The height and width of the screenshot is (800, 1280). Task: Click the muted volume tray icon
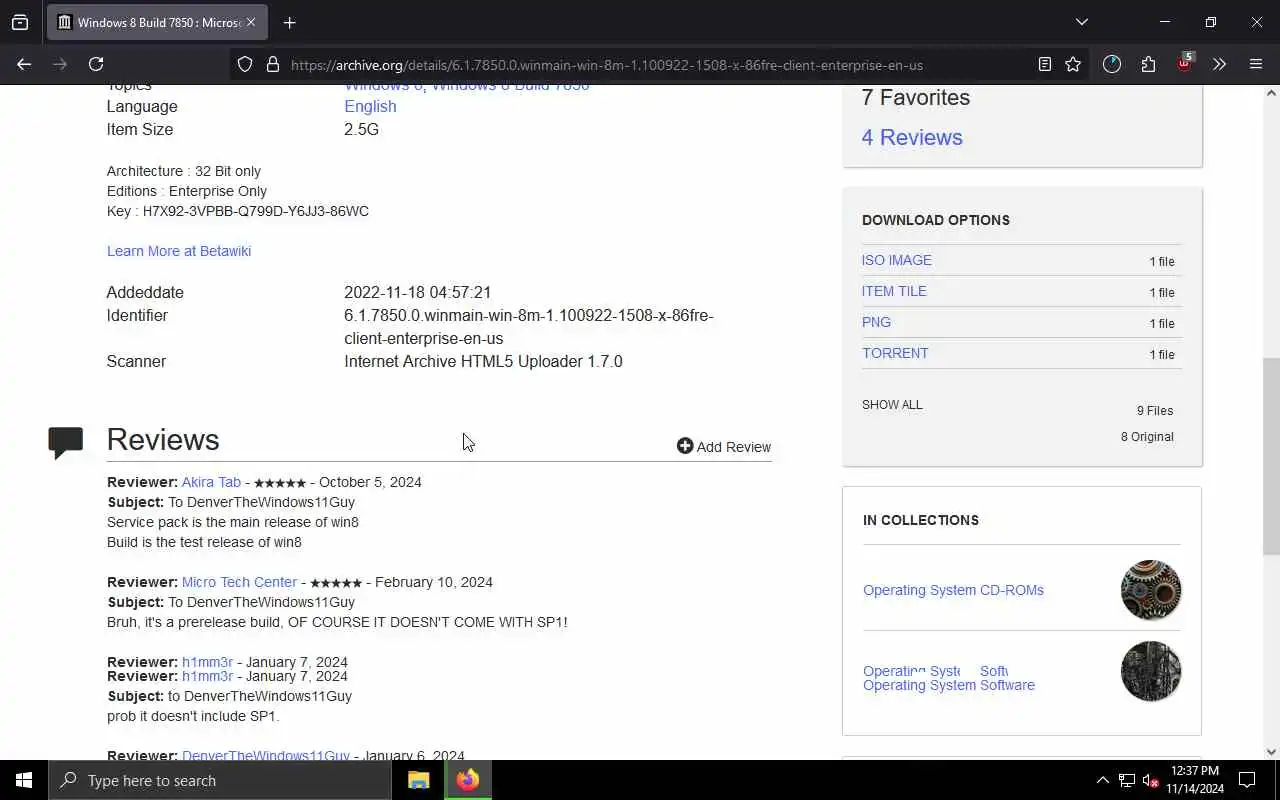1151,780
